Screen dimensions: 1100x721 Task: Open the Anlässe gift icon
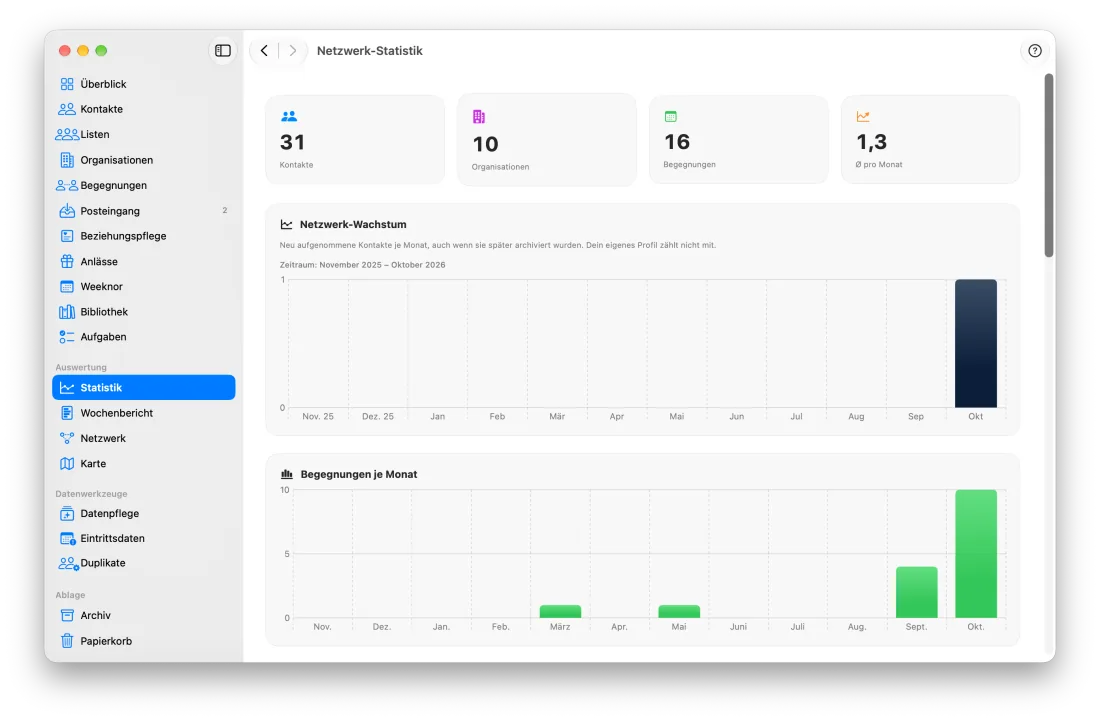click(67, 262)
